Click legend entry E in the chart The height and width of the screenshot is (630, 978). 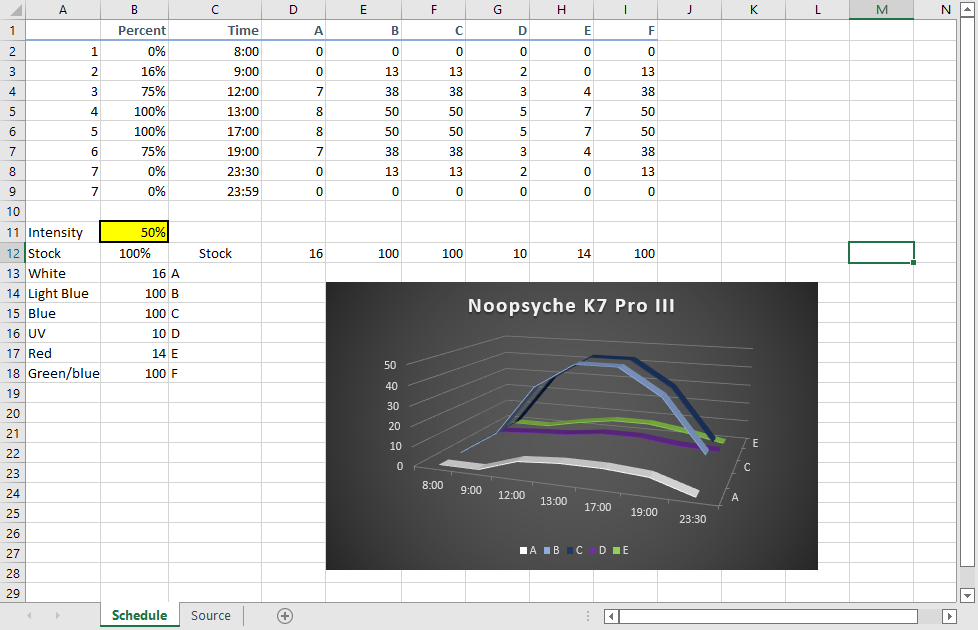(x=621, y=550)
